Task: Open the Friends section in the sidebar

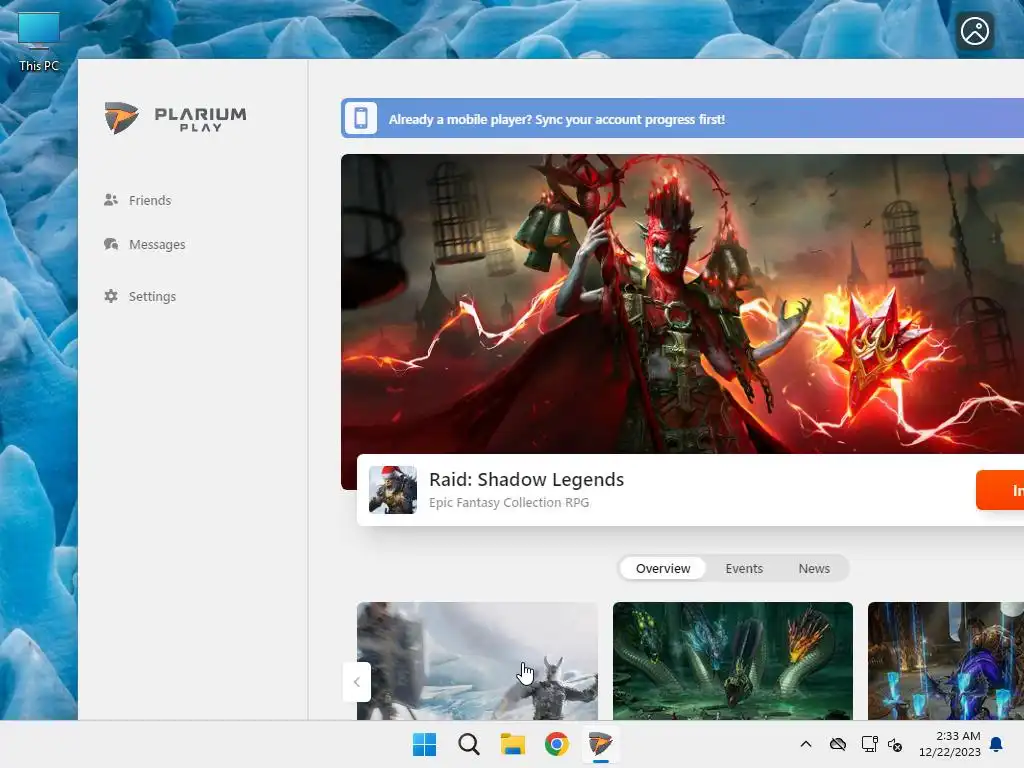Action: [x=137, y=200]
